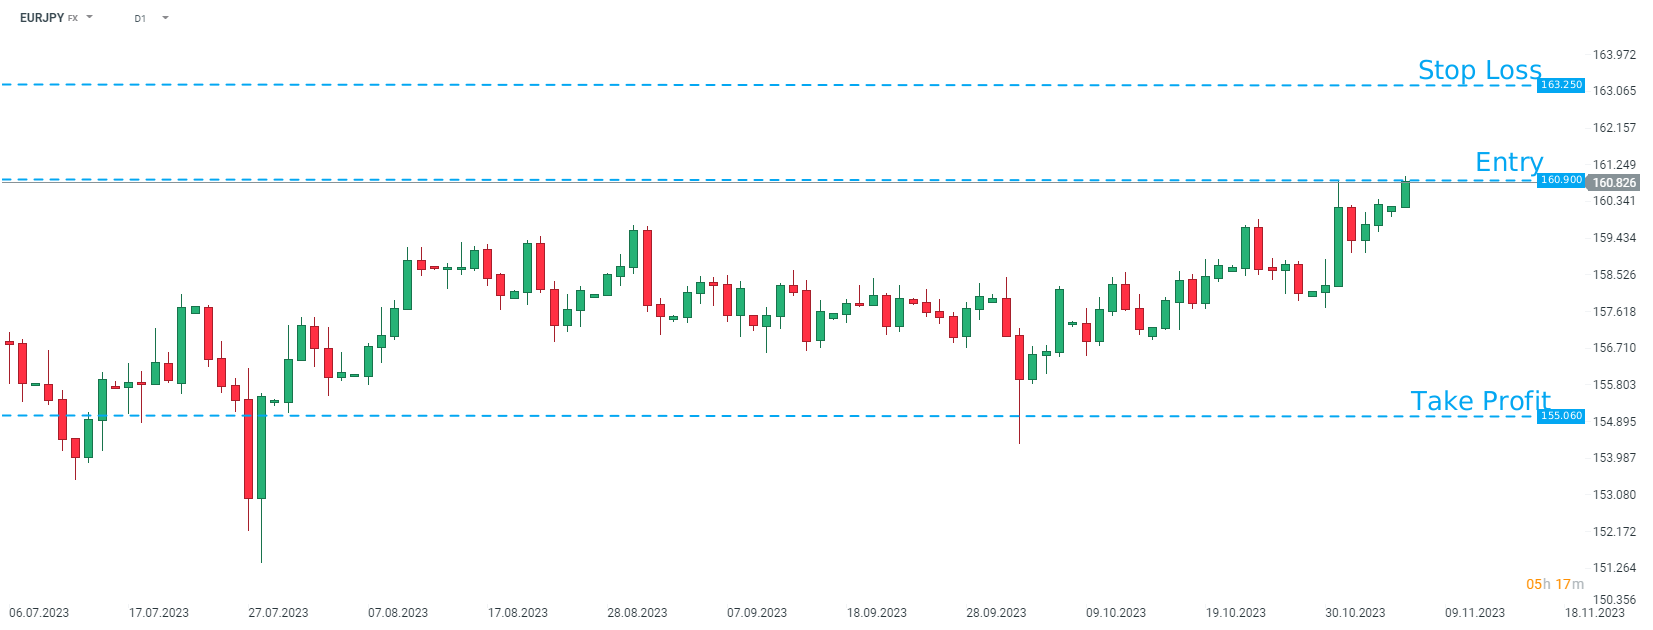Click the EURJPY symbol name

pos(42,18)
